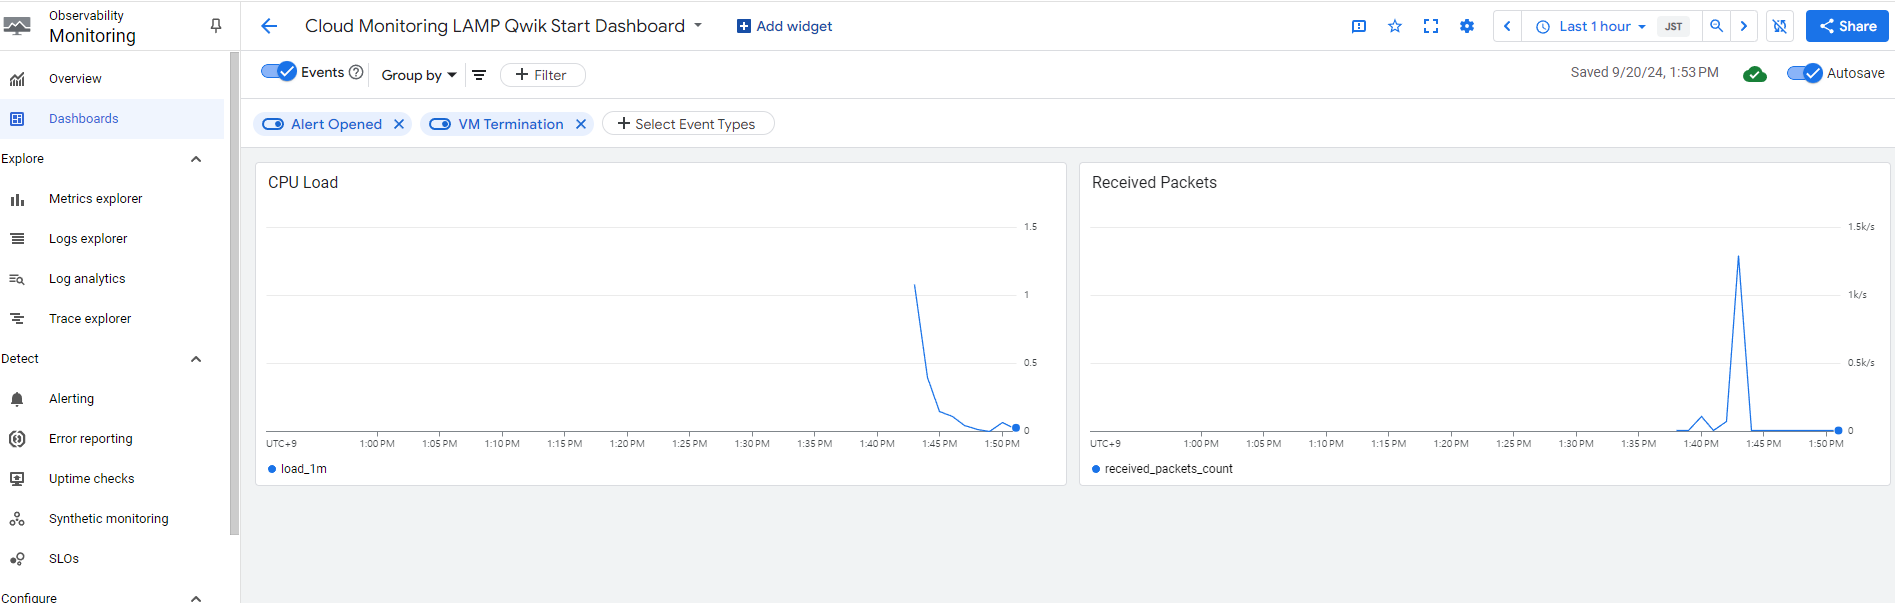The width and height of the screenshot is (1895, 603).
Task: Select the Received Packets widget title
Action: [1154, 182]
